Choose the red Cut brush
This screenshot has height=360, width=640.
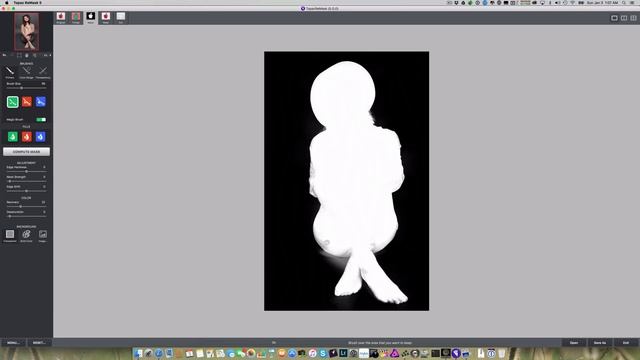click(x=27, y=102)
